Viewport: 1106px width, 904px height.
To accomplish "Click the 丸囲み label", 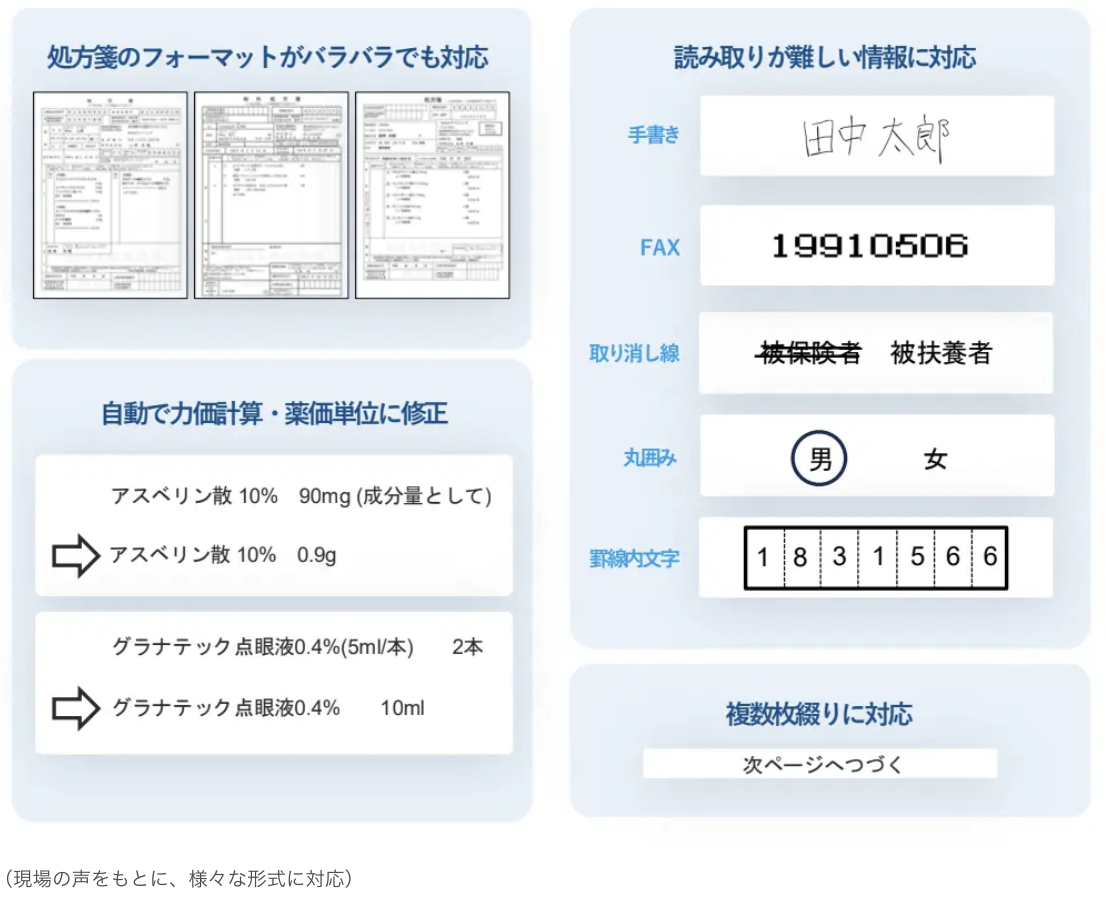I will click(x=650, y=458).
